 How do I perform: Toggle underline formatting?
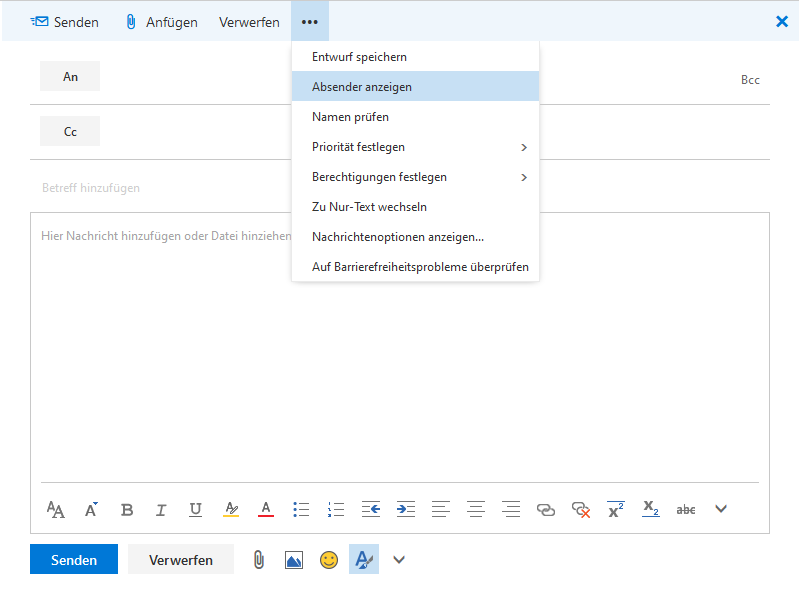point(196,509)
